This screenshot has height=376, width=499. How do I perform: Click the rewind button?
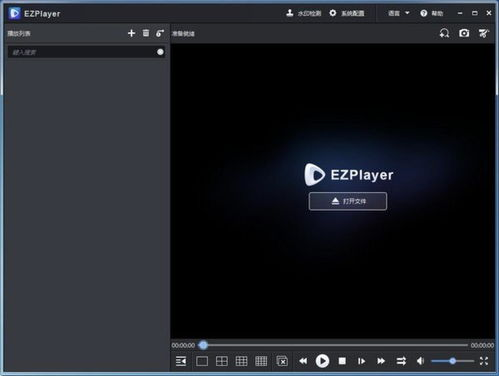(303, 361)
